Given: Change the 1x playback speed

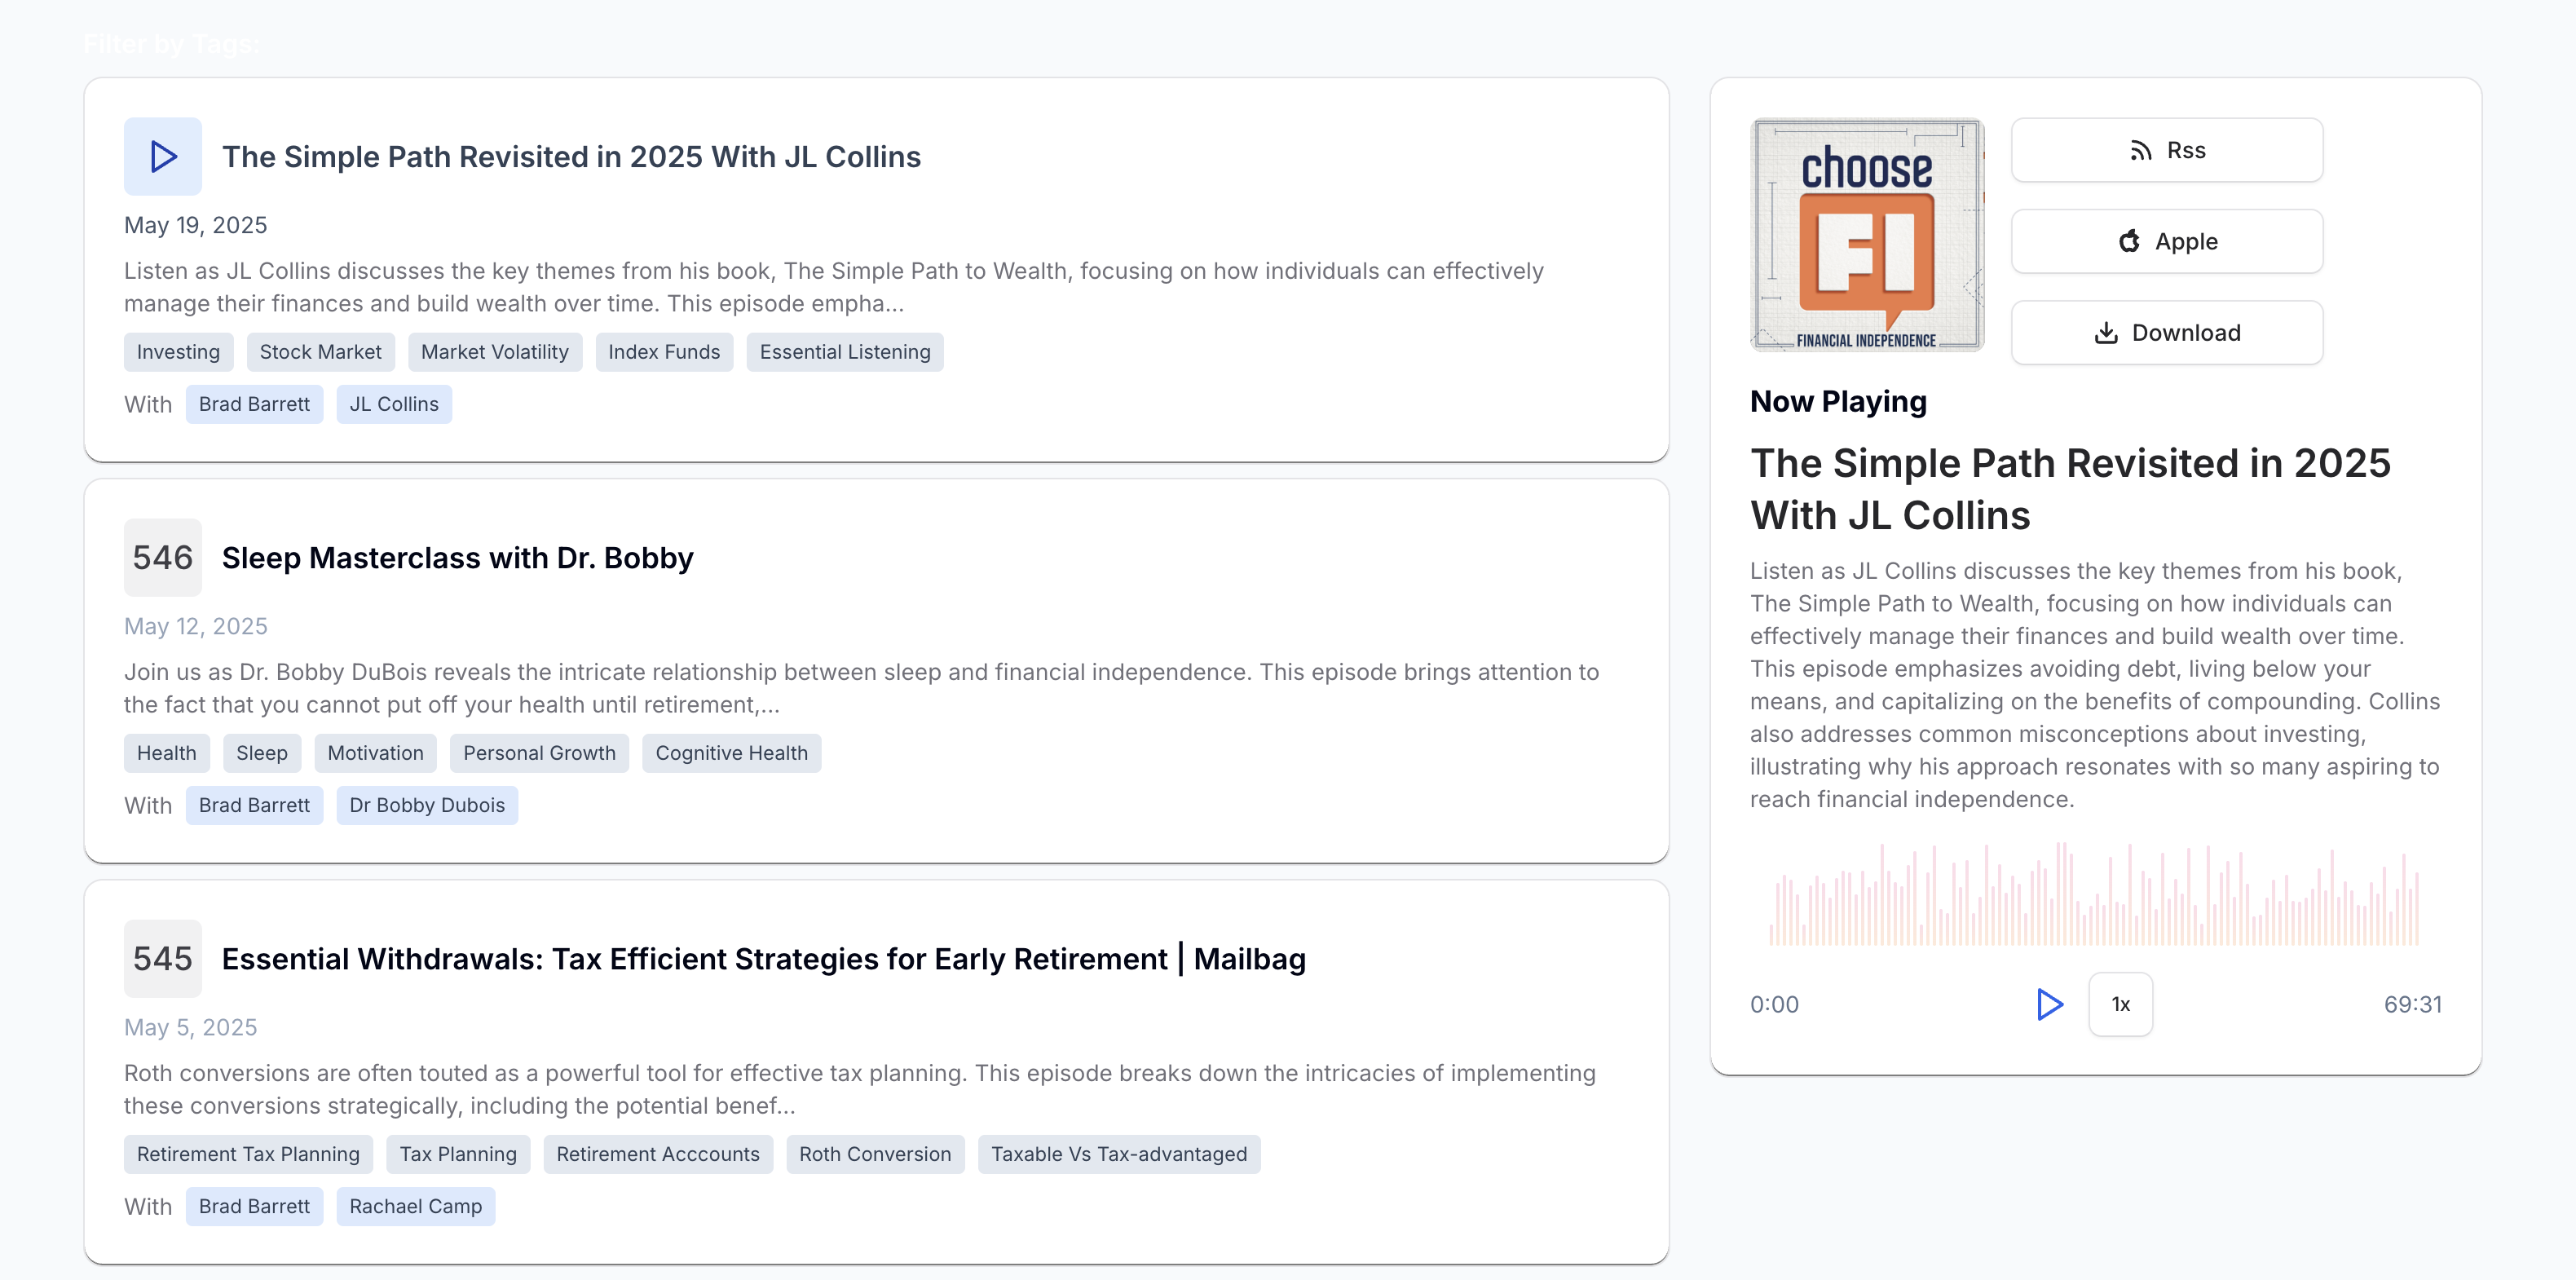Looking at the screenshot, I should [x=2120, y=1004].
